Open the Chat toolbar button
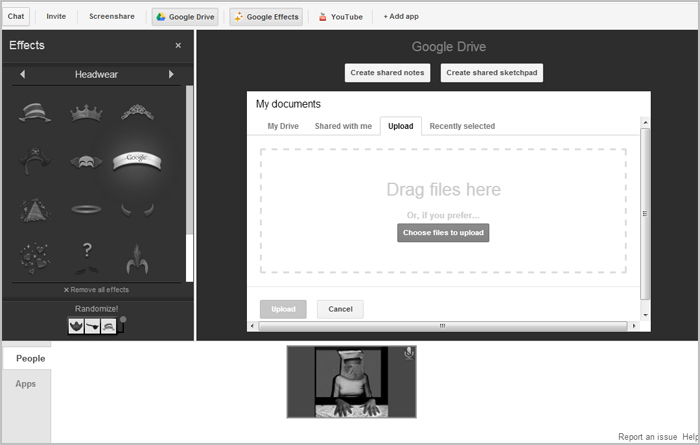Image resolution: width=700 pixels, height=445 pixels. click(16, 16)
